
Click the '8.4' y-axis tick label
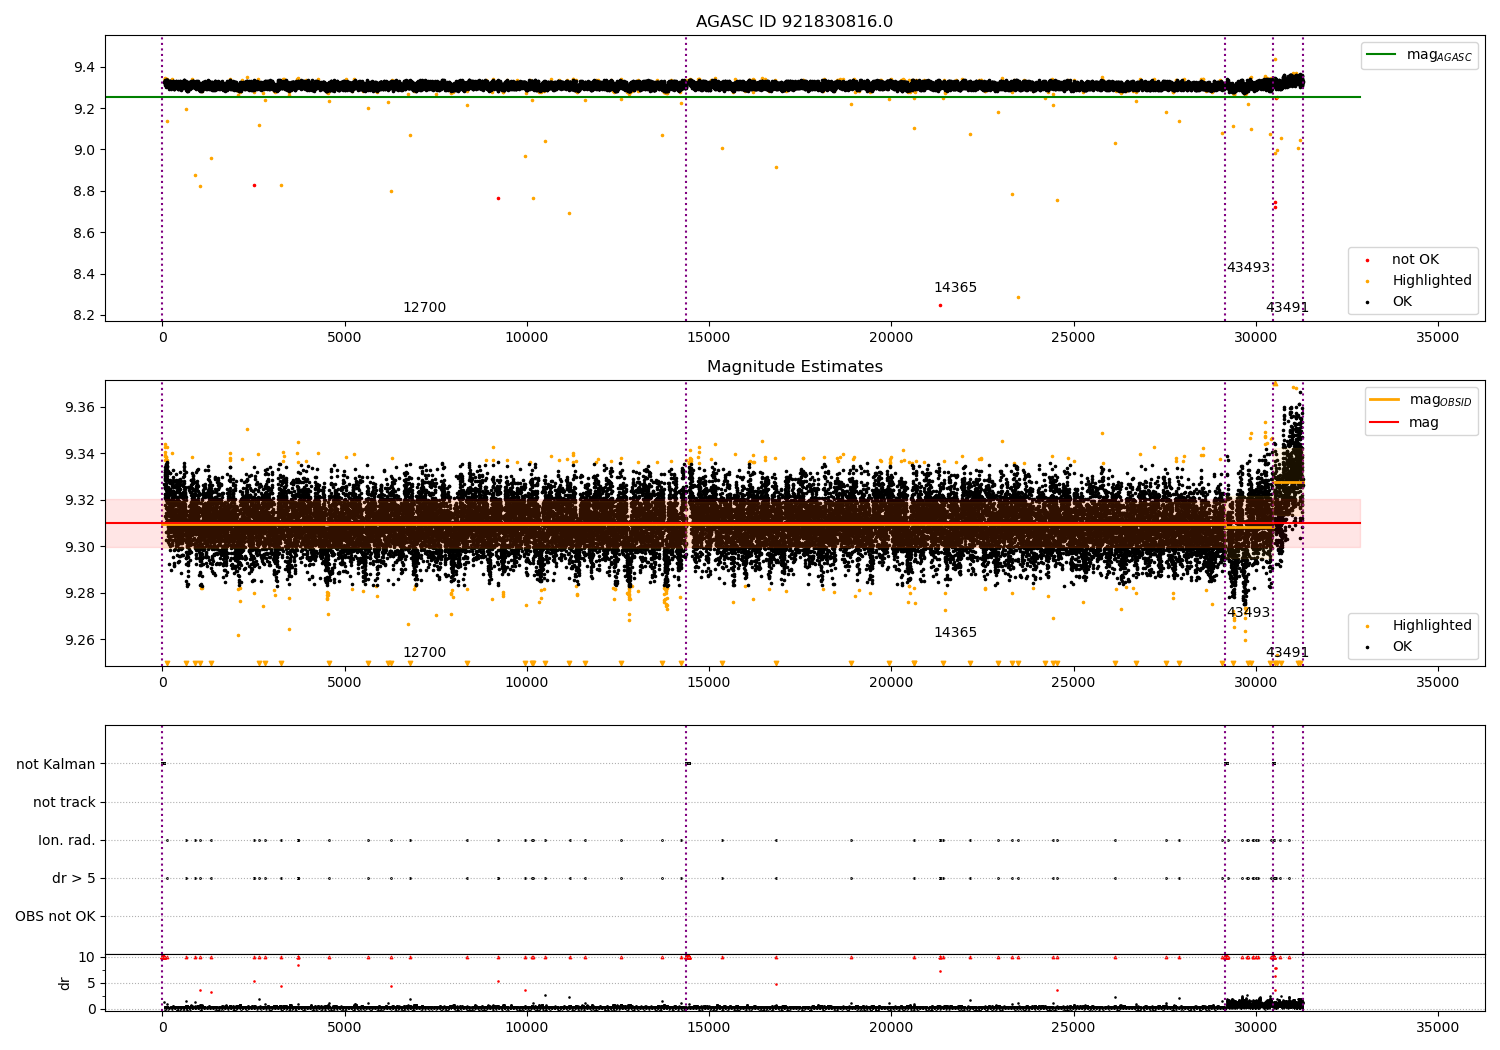click(85, 274)
